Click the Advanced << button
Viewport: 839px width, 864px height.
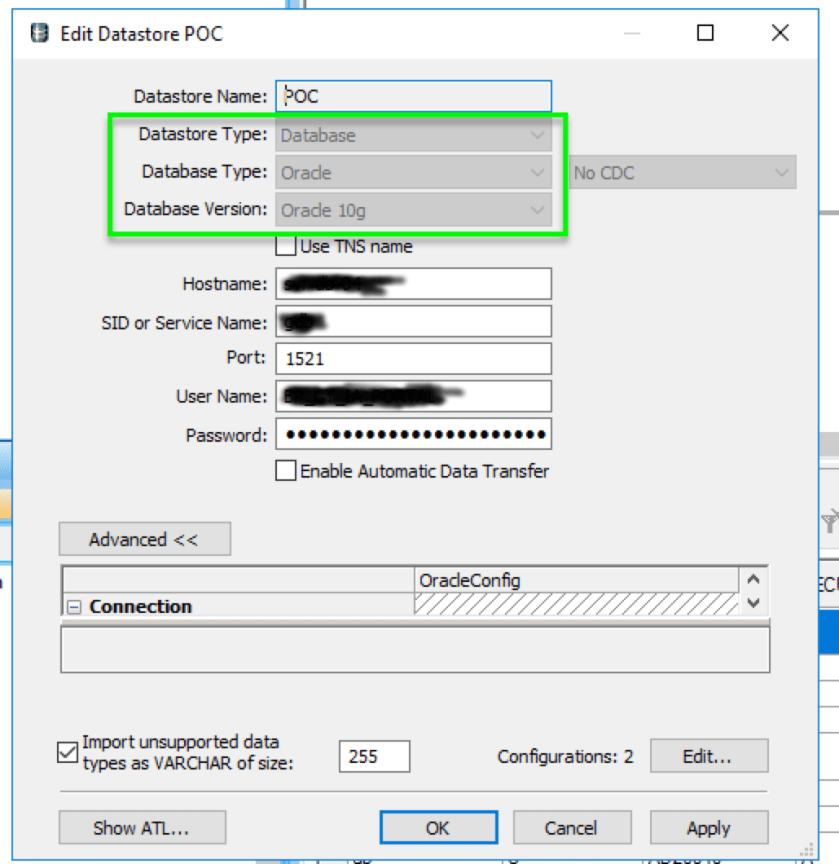click(x=144, y=539)
